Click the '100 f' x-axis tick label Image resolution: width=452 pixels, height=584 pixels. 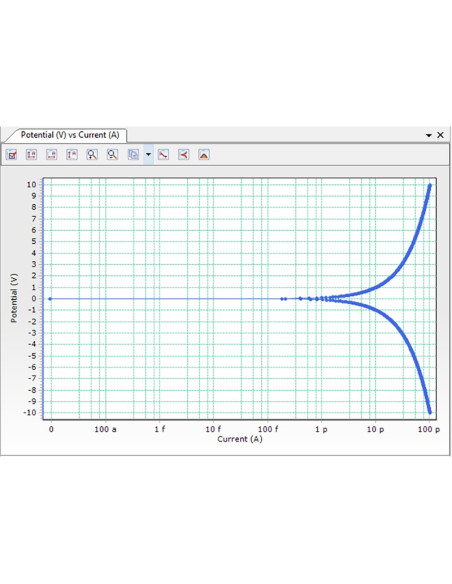268,429
